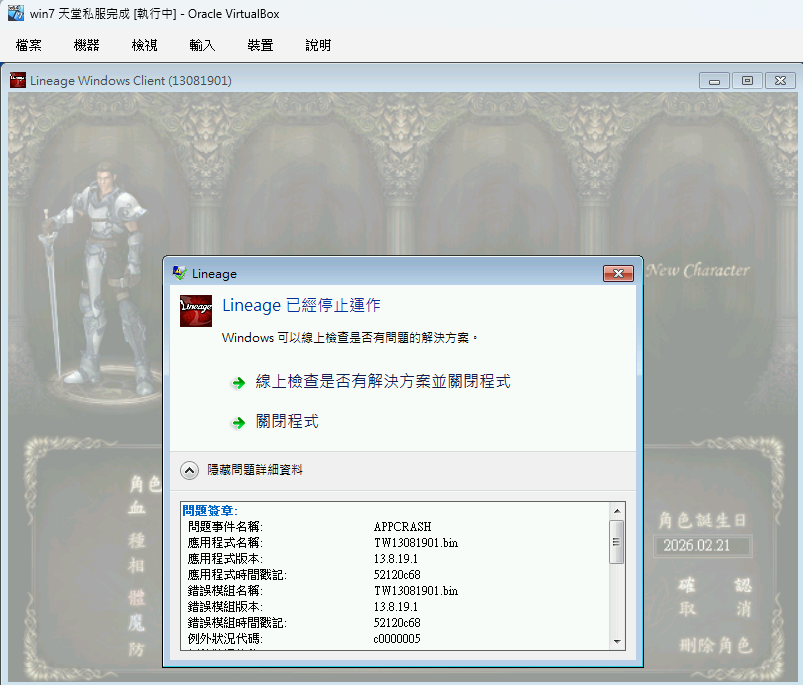Screen dimensions: 803x685
Task: Click scroll up arrow in problem details box
Action: coord(617,511)
